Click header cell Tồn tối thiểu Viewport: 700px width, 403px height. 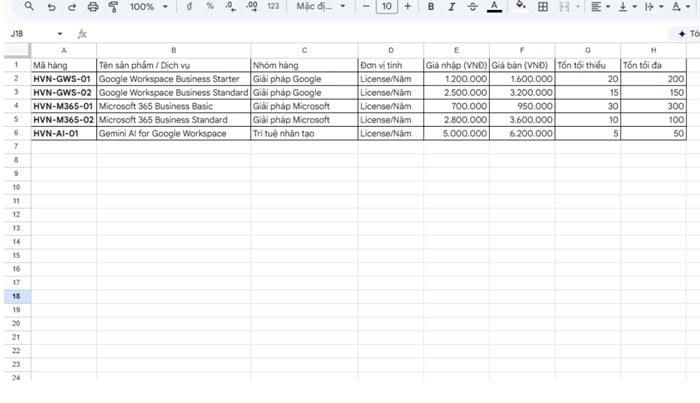(588, 65)
